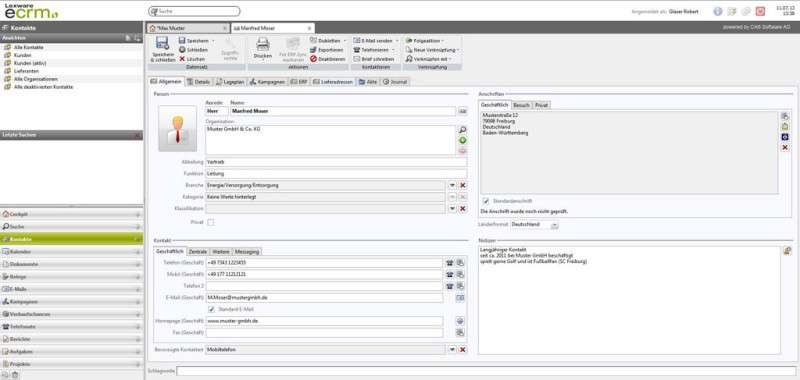This screenshot has width=800, height=380.
Task: Clear the Klassifikation field with red X
Action: pos(463,209)
